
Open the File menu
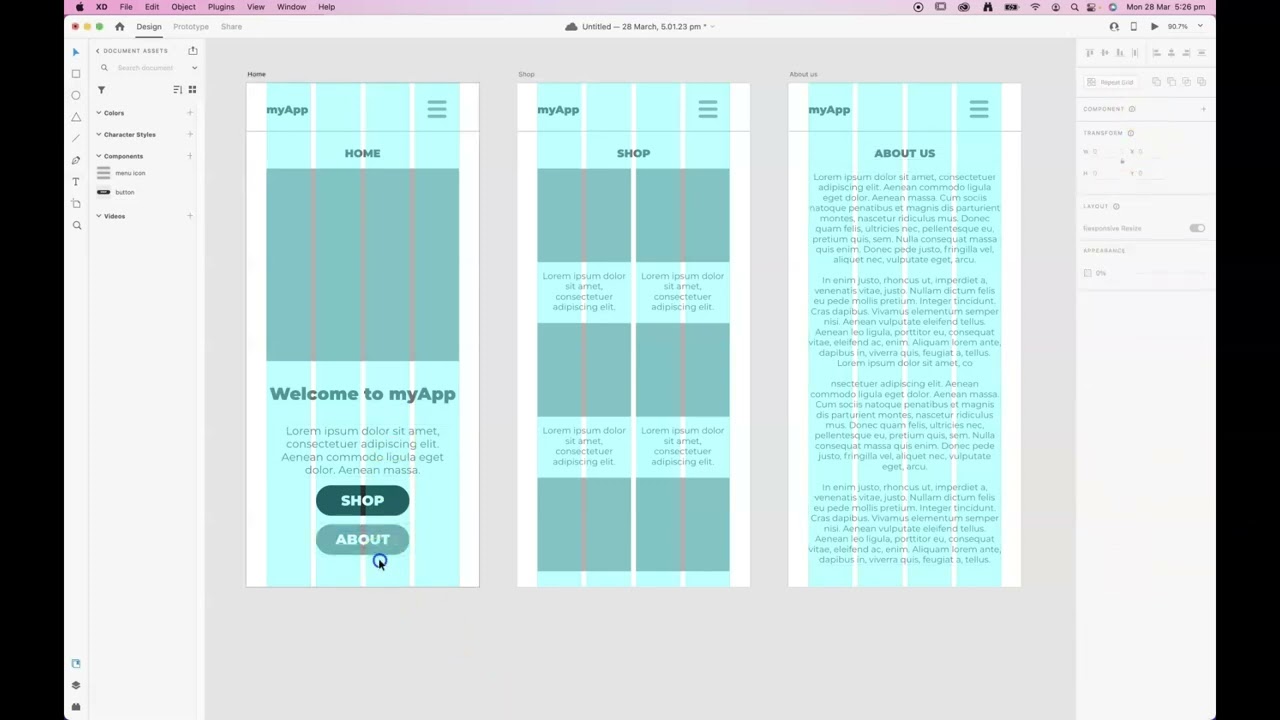[x=126, y=7]
